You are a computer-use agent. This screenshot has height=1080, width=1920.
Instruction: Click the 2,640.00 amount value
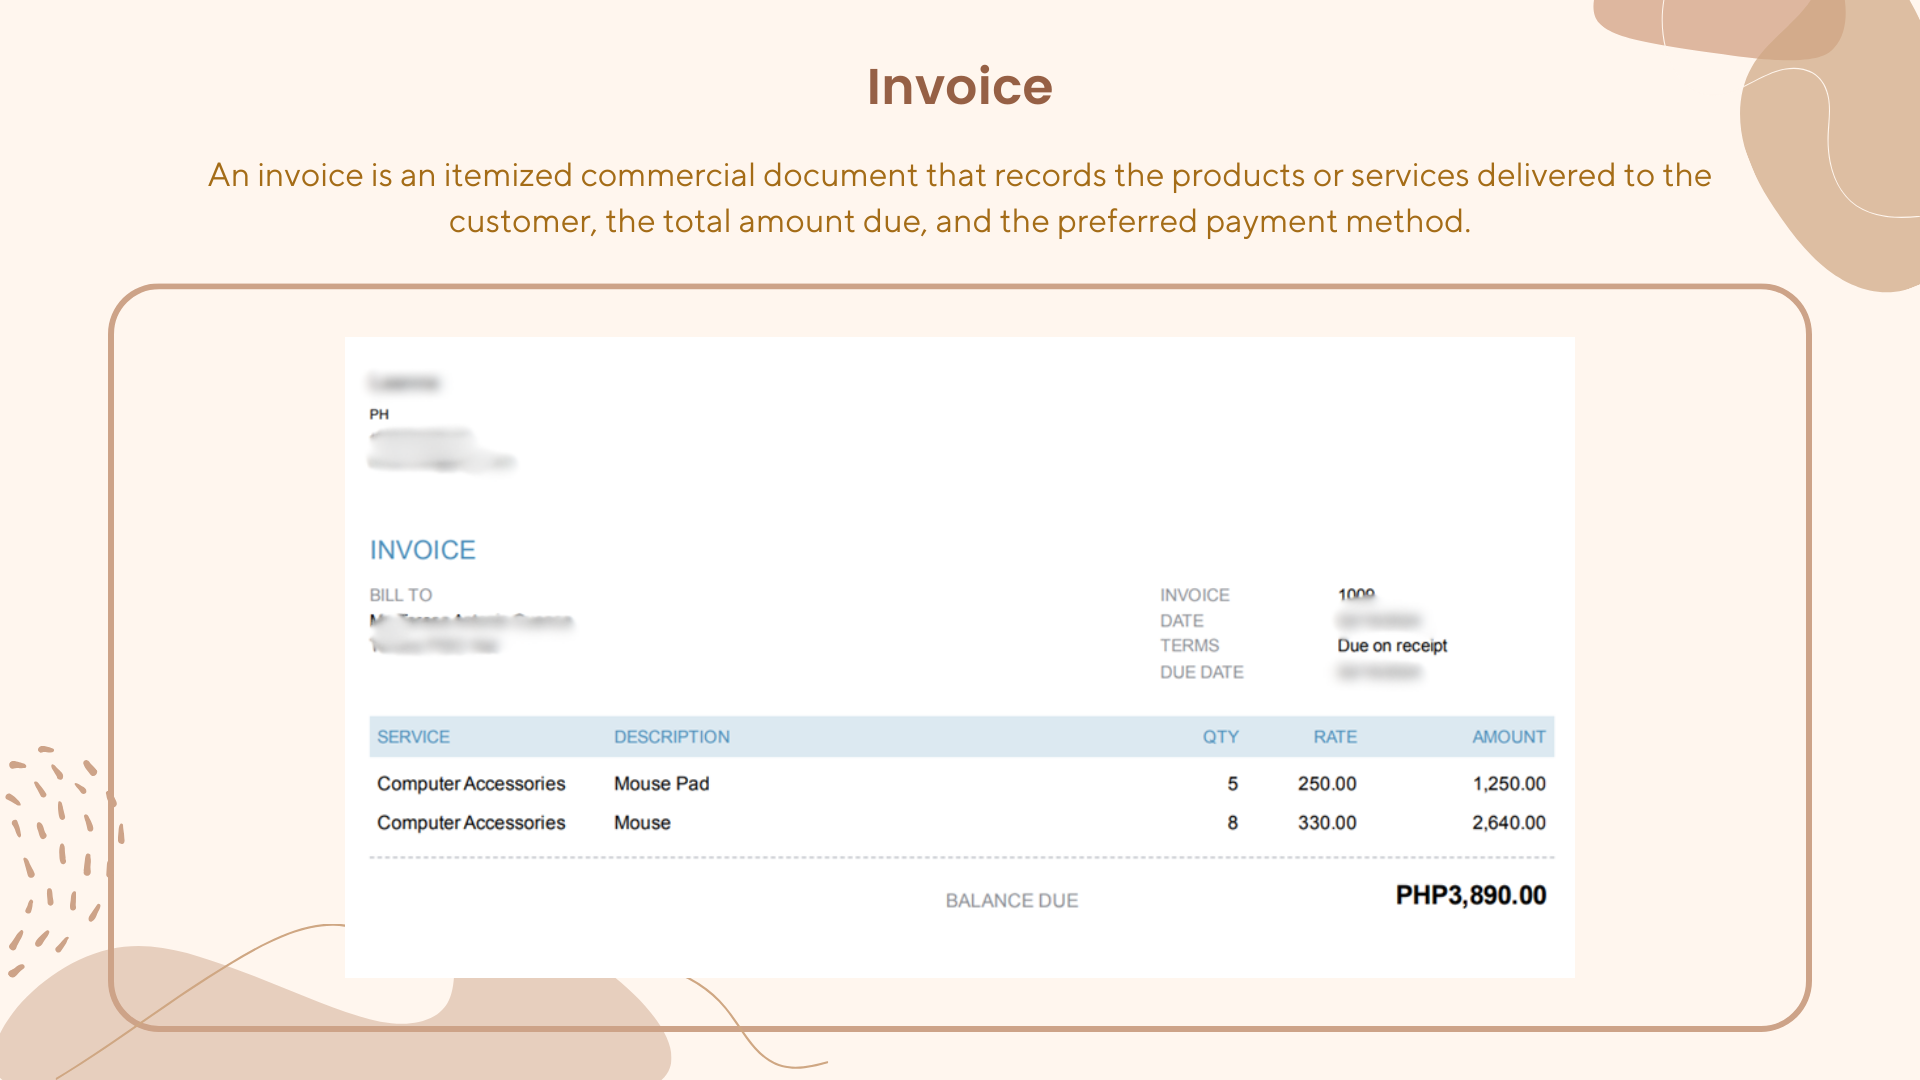click(1508, 823)
